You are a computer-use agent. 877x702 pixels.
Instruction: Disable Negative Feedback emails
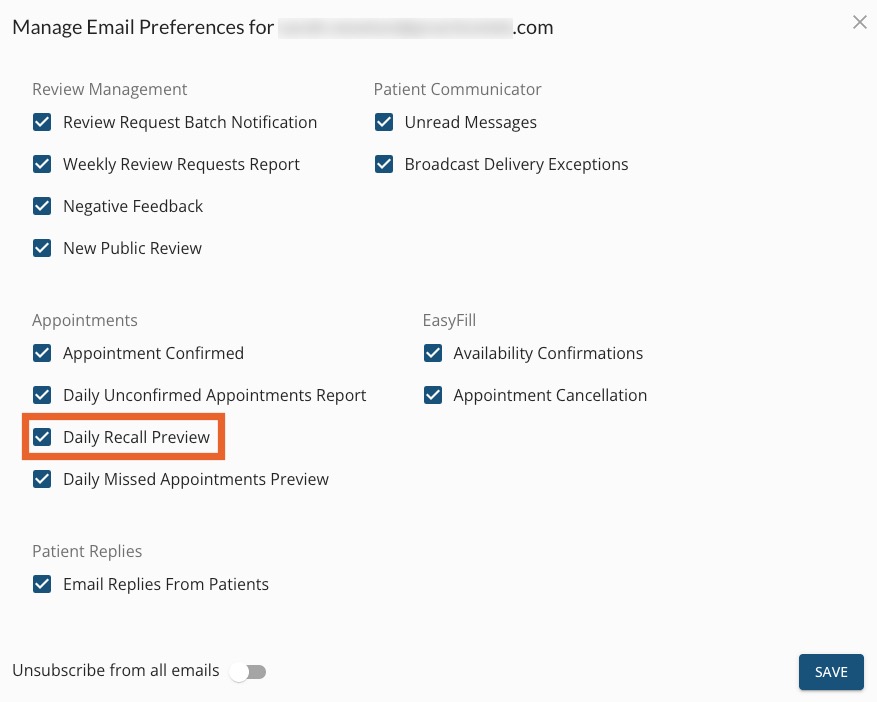tap(42, 206)
